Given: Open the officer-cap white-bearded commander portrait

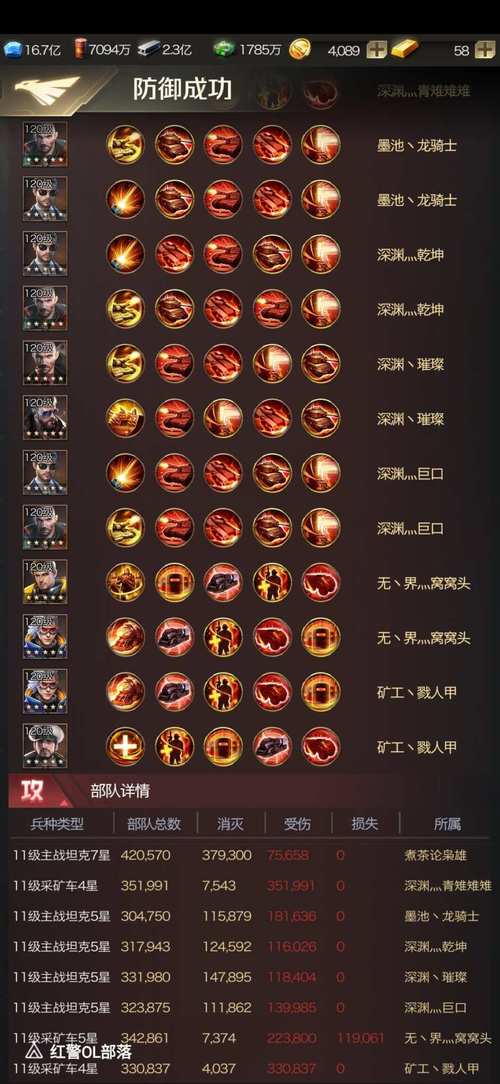Looking at the screenshot, I should click(x=45, y=746).
